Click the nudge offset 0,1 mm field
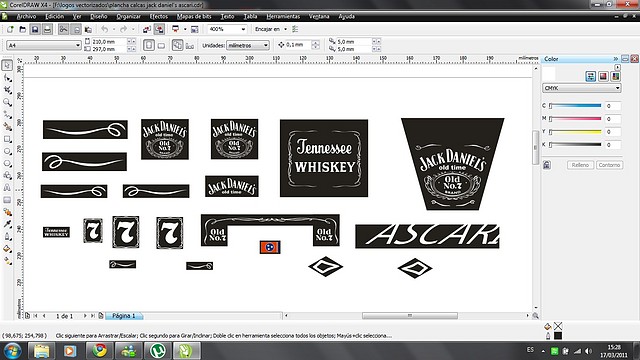 click(298, 45)
